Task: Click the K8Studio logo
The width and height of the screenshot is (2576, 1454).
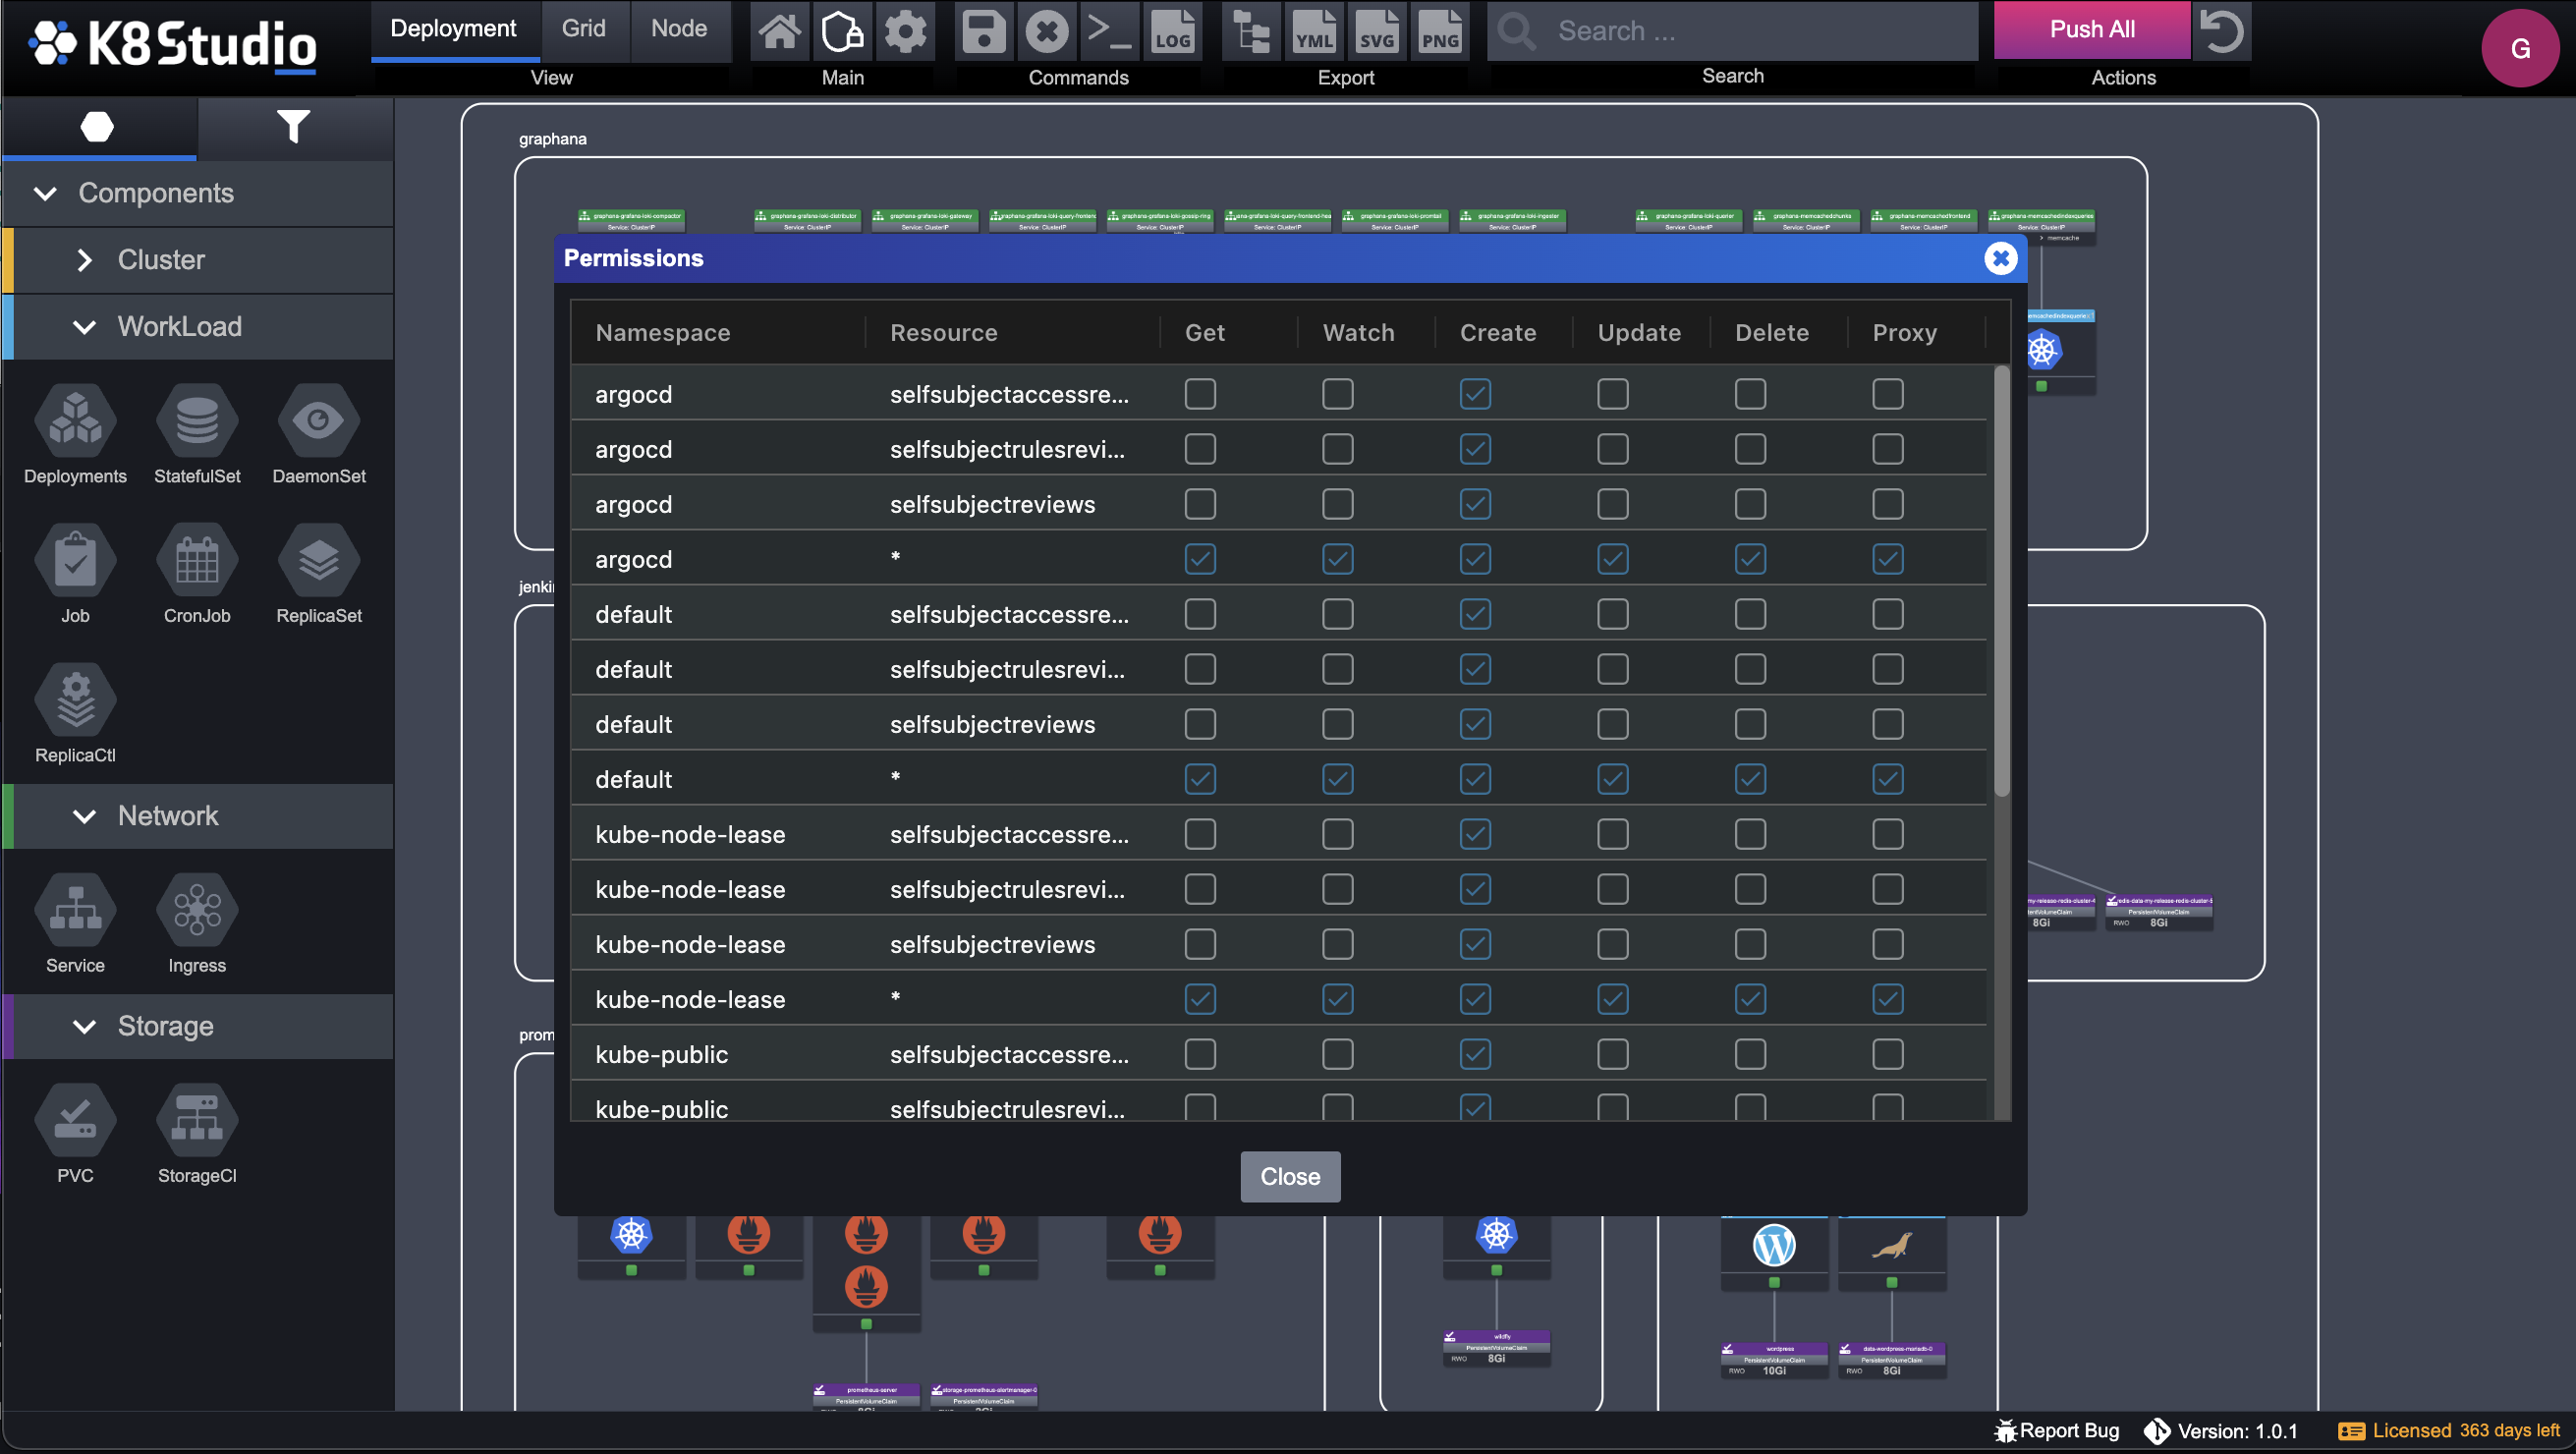Action: pos(173,45)
